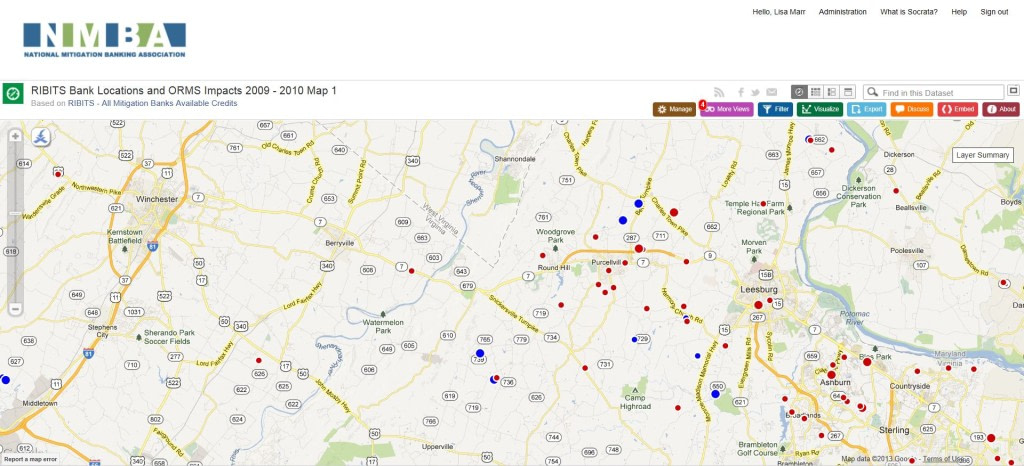Switch to table grid view

click(815, 92)
